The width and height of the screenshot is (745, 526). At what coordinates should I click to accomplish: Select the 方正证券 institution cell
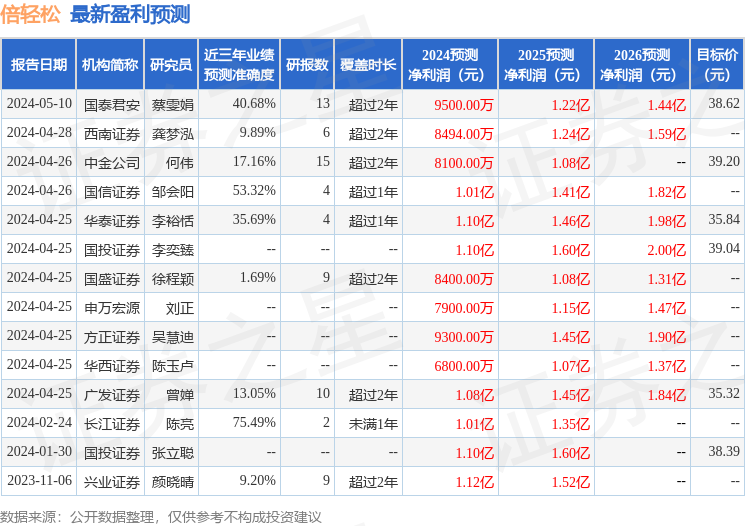(x=112, y=337)
